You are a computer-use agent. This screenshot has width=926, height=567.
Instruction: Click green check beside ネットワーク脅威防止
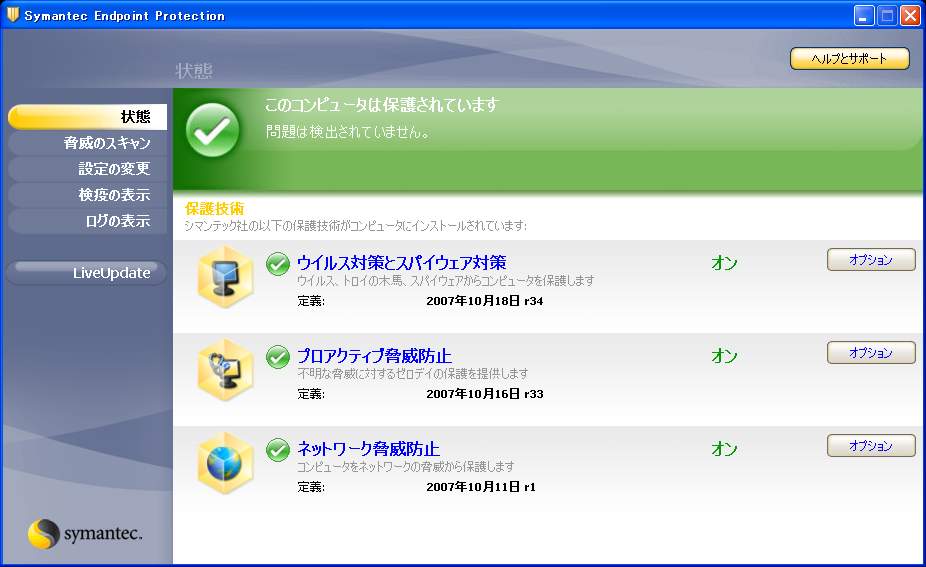(278, 450)
